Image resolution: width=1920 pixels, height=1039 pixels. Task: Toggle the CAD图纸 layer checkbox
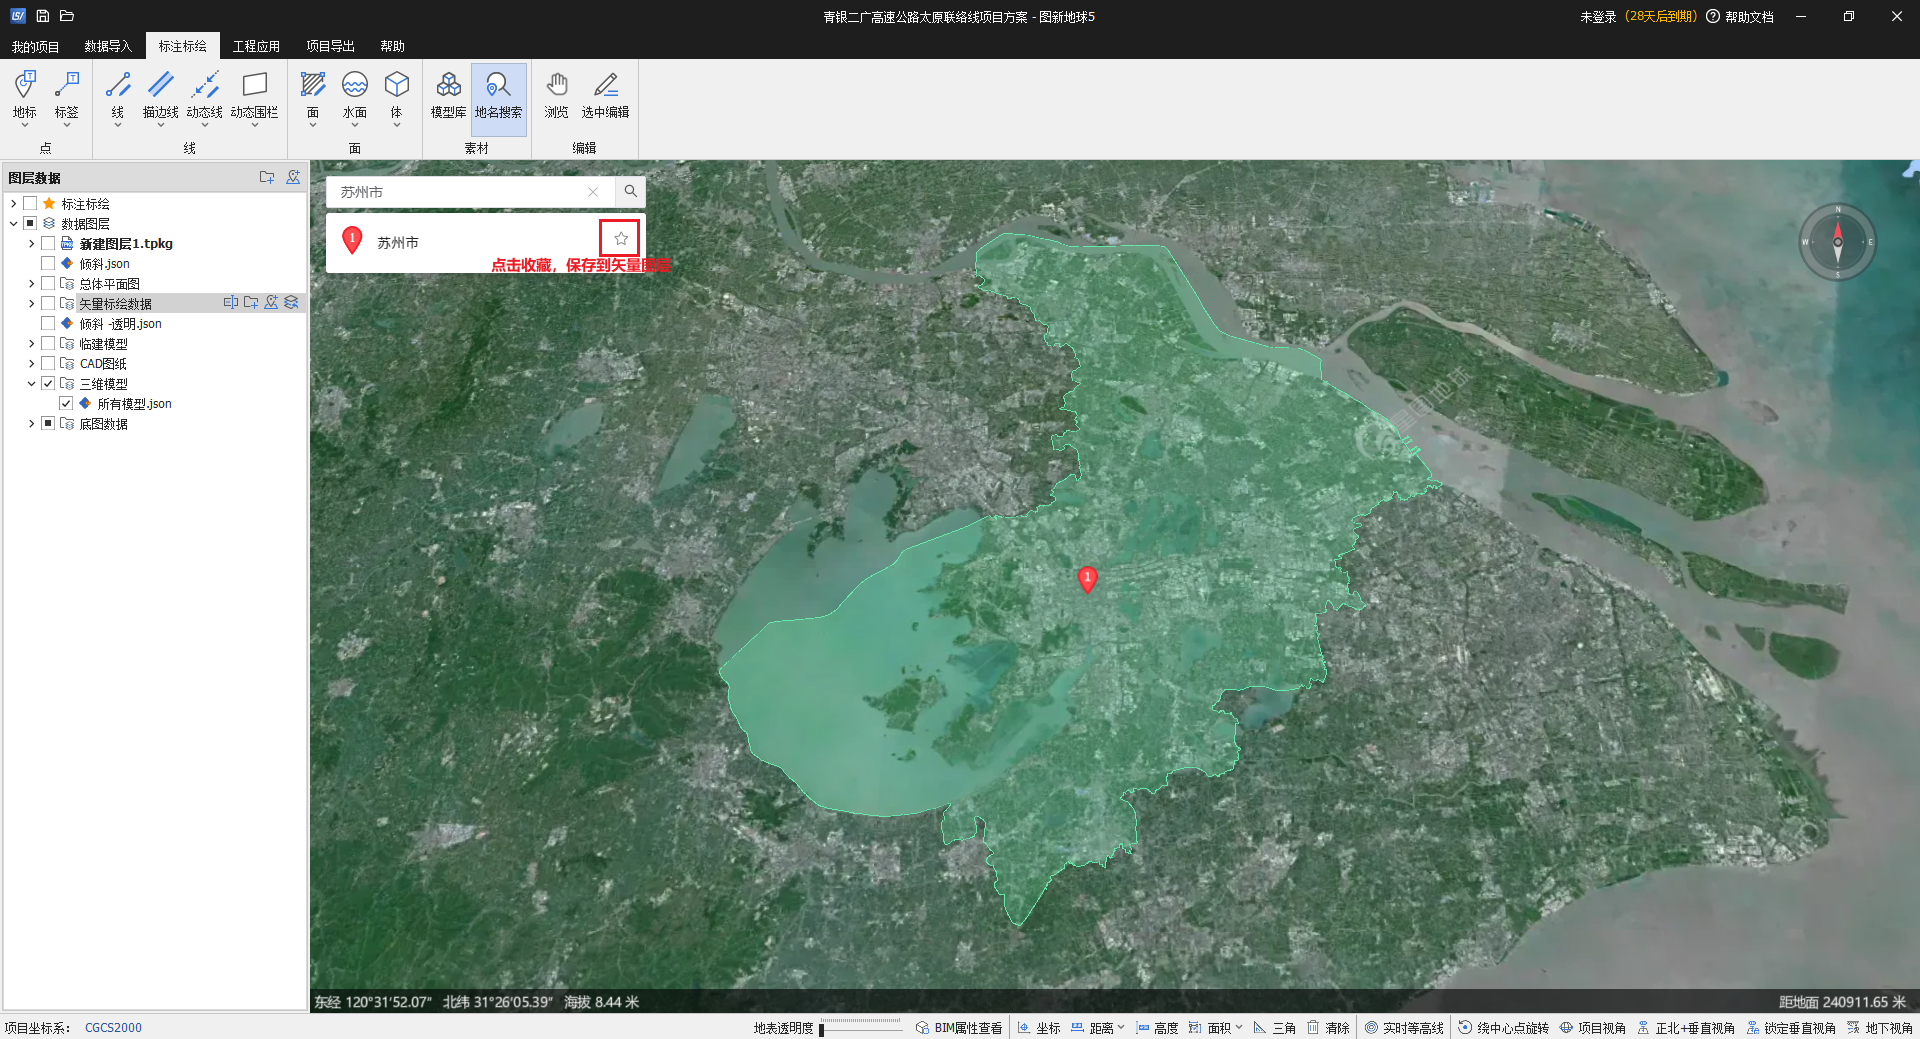point(48,364)
